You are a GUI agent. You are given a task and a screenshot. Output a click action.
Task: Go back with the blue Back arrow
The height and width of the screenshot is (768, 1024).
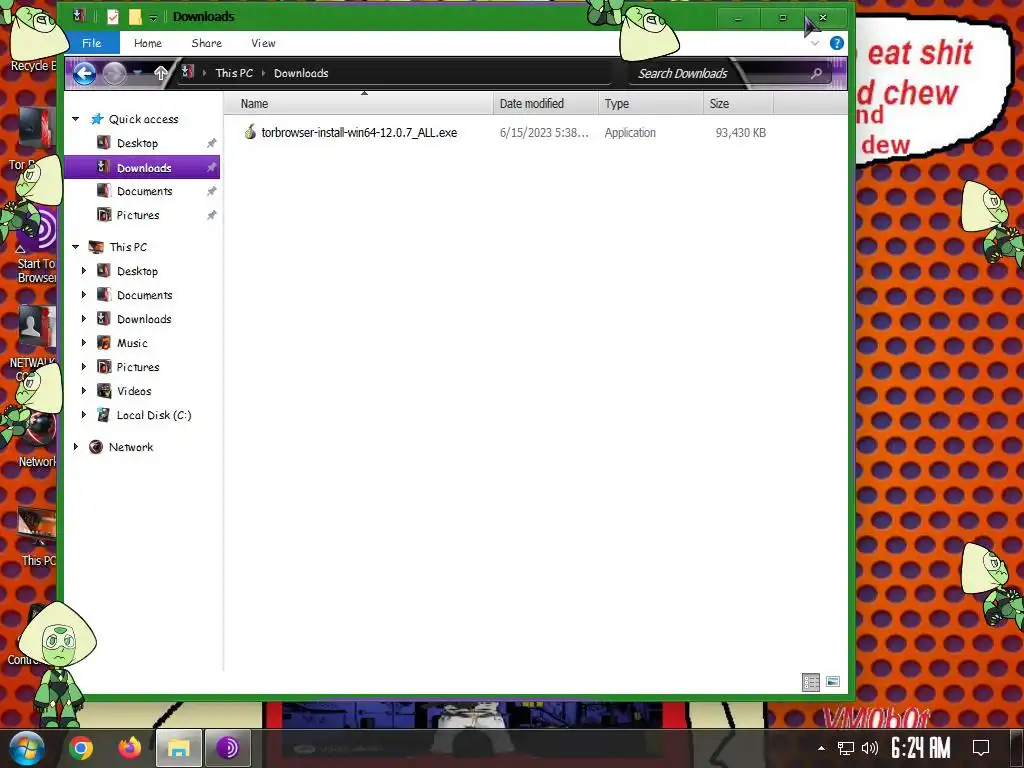[84, 73]
